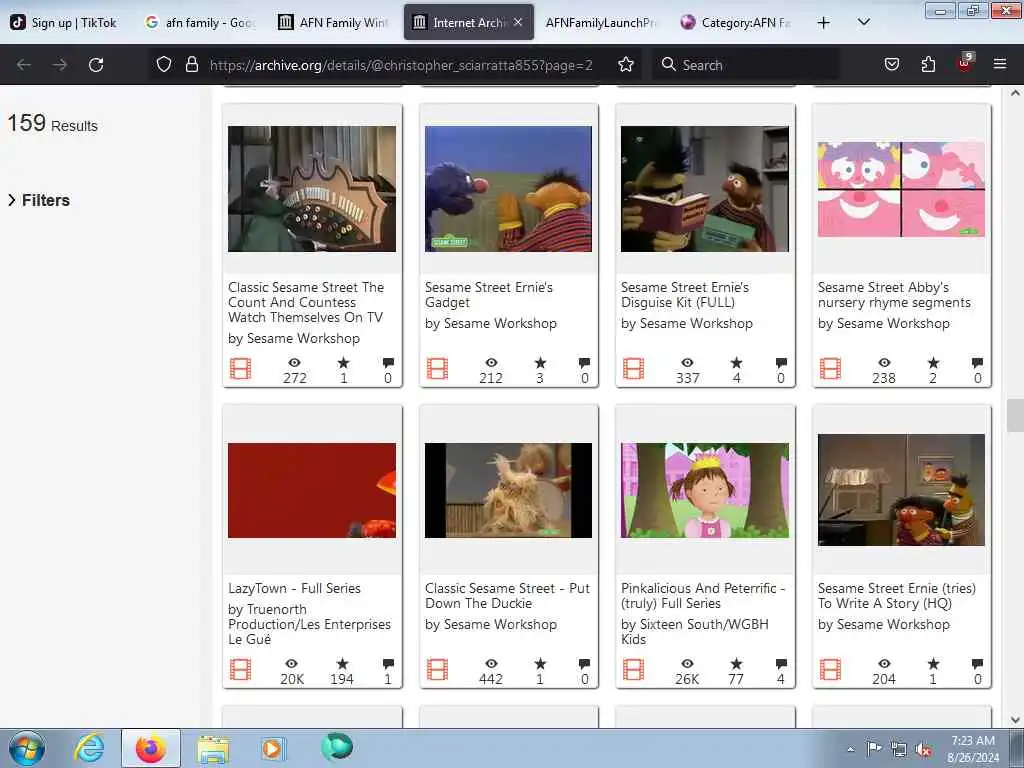Open the 'LazyTown - Full Series' title
This screenshot has width=1024, height=768.
point(295,588)
